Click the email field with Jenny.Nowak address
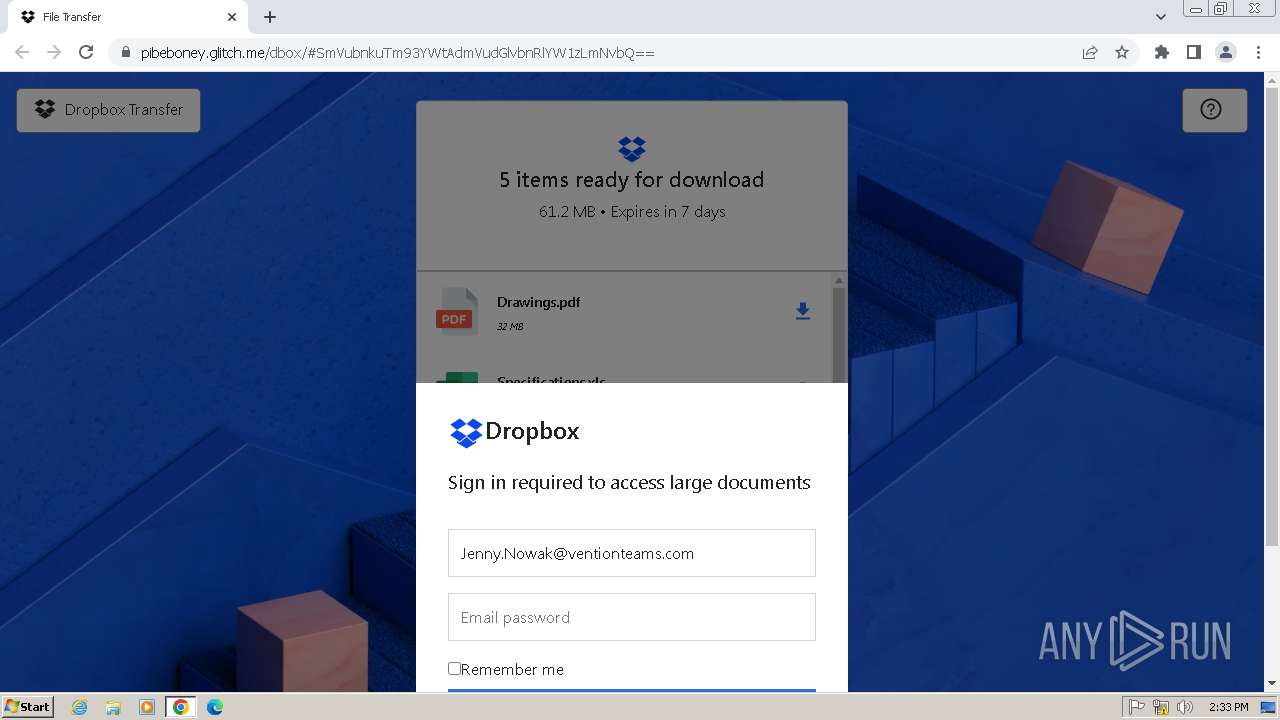Screen dimensions: 1280x720 point(632,553)
